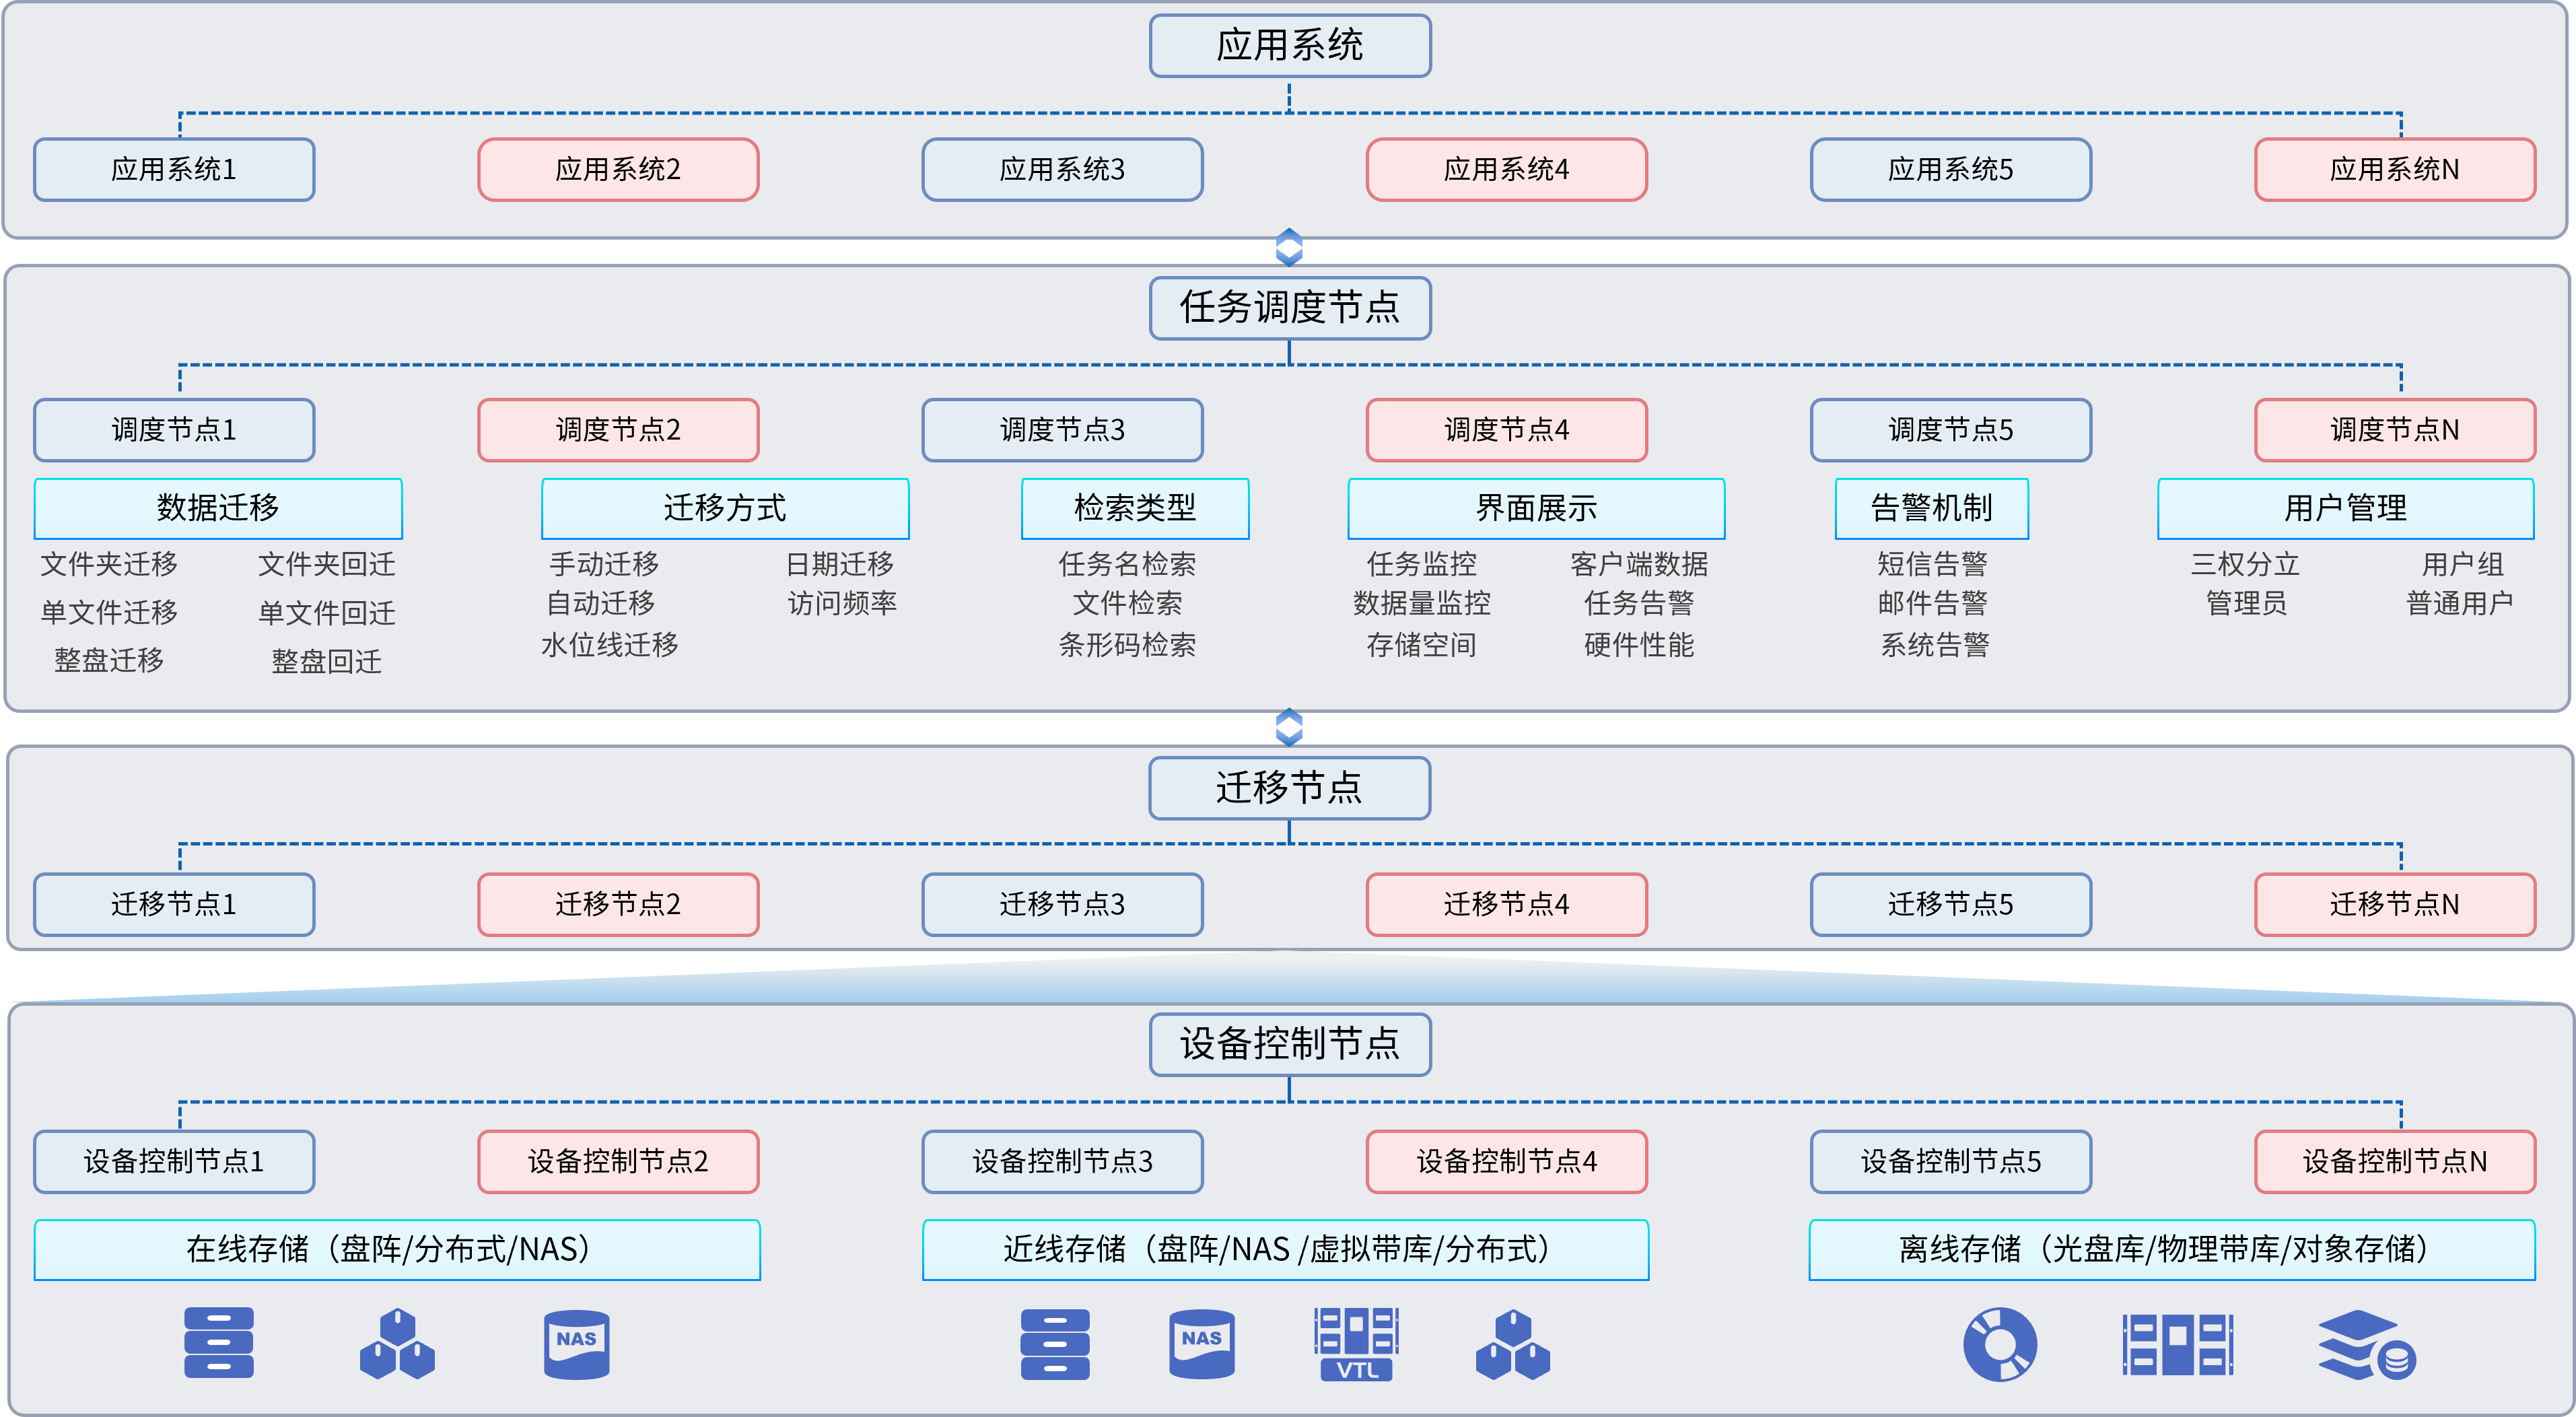Open the 数据迁移 header

(x=218, y=508)
